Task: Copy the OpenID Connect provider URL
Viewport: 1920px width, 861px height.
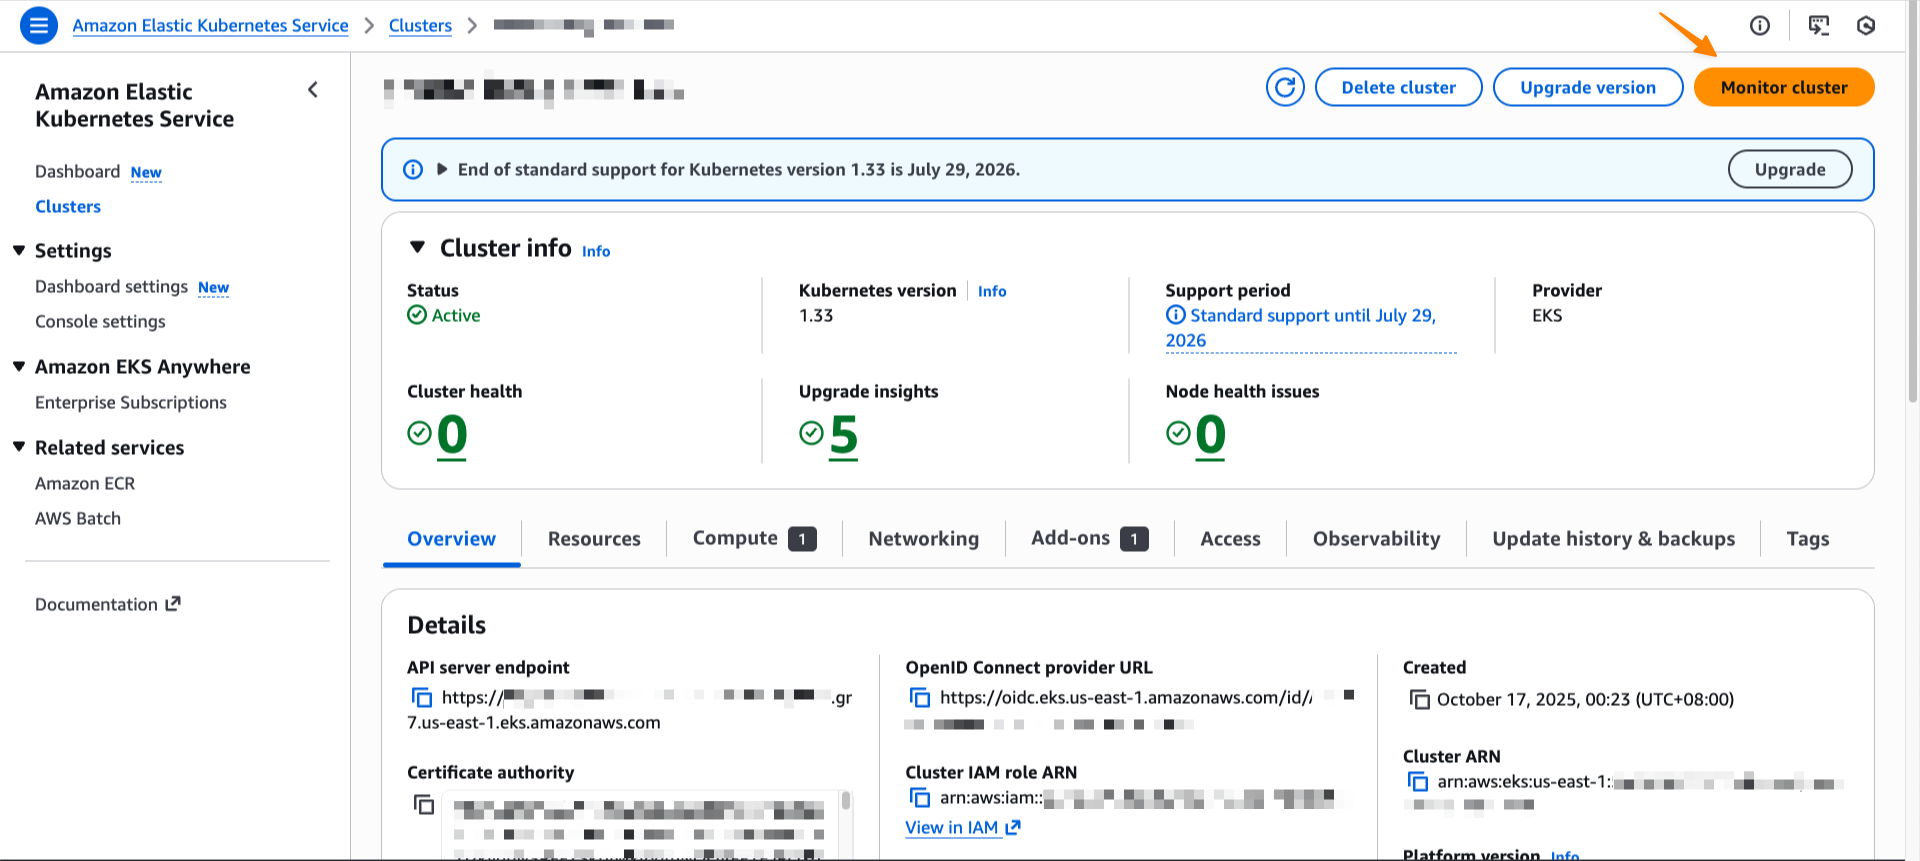Action: (920, 698)
